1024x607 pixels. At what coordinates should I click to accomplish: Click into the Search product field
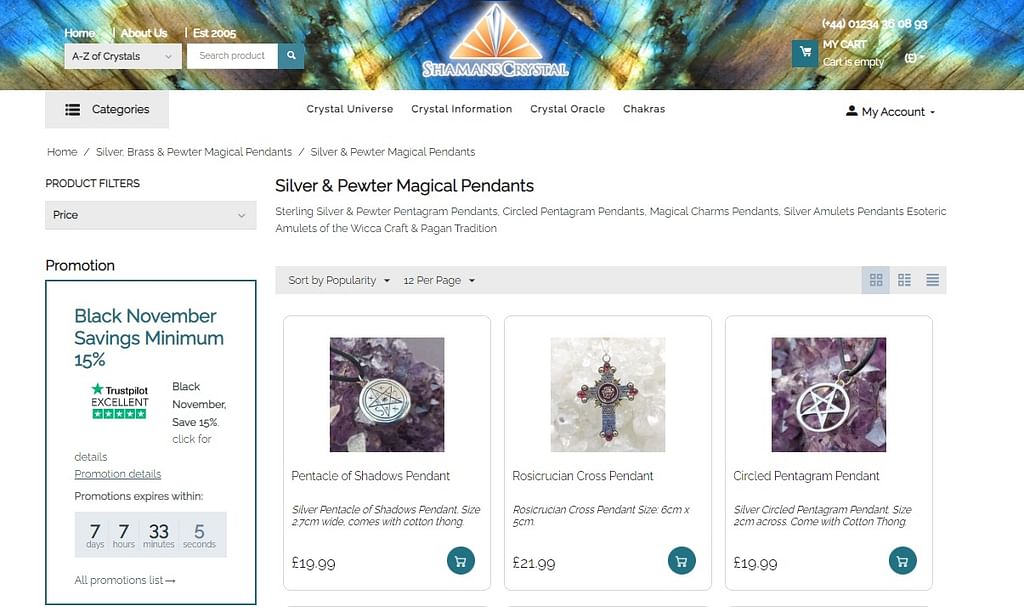(232, 56)
